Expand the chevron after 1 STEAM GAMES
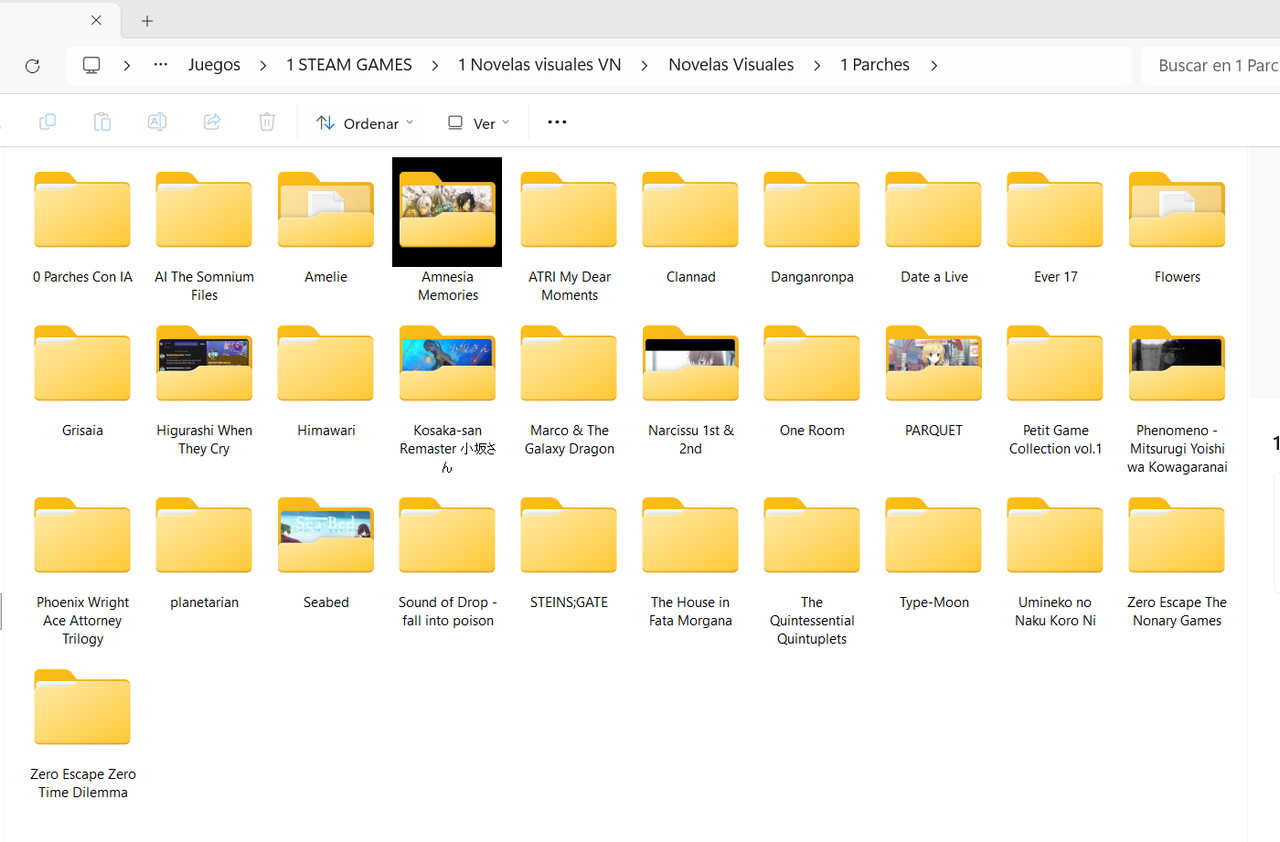The height and width of the screenshot is (842, 1280). tap(435, 65)
